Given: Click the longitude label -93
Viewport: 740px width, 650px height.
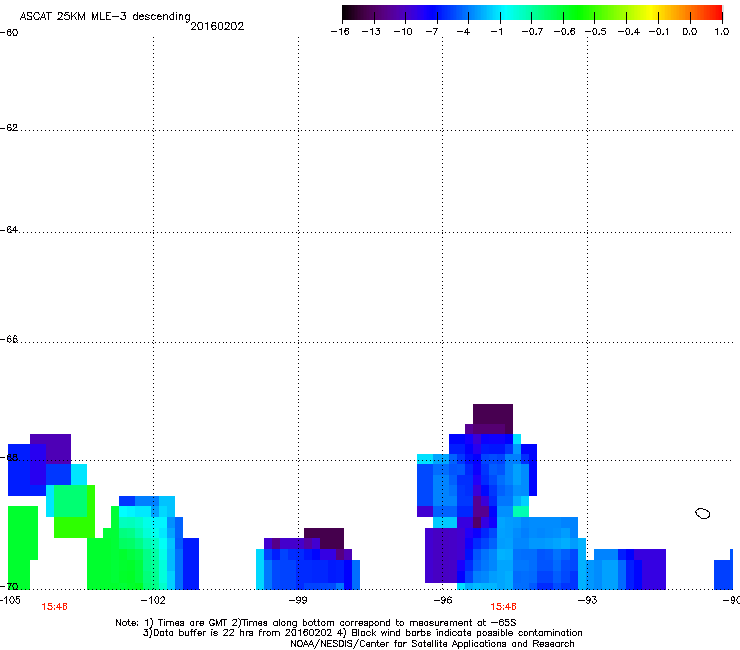Looking at the screenshot, I should (x=588, y=600).
